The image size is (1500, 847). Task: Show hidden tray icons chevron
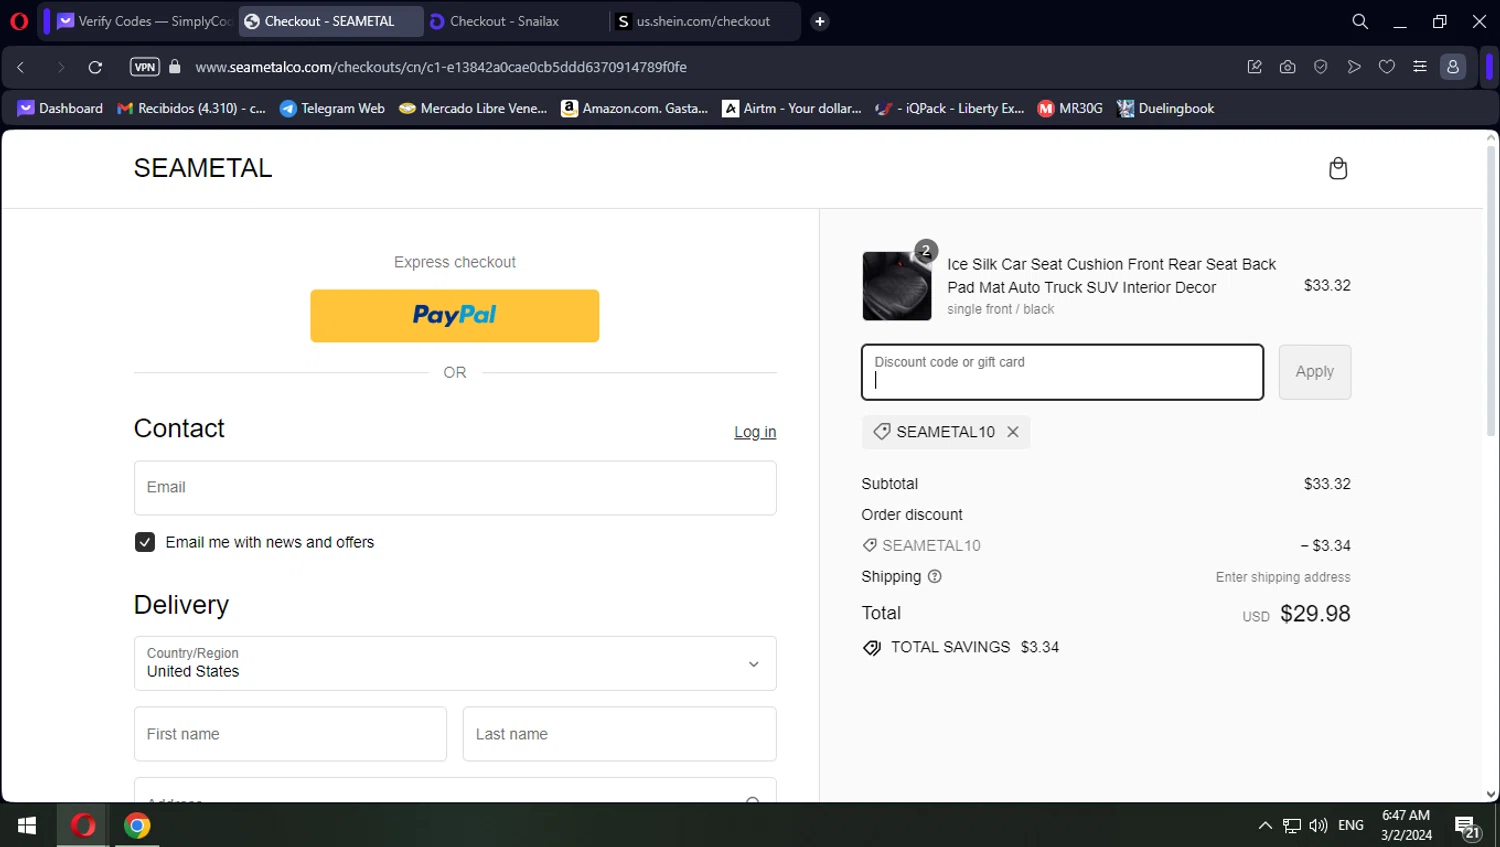[x=1265, y=826]
